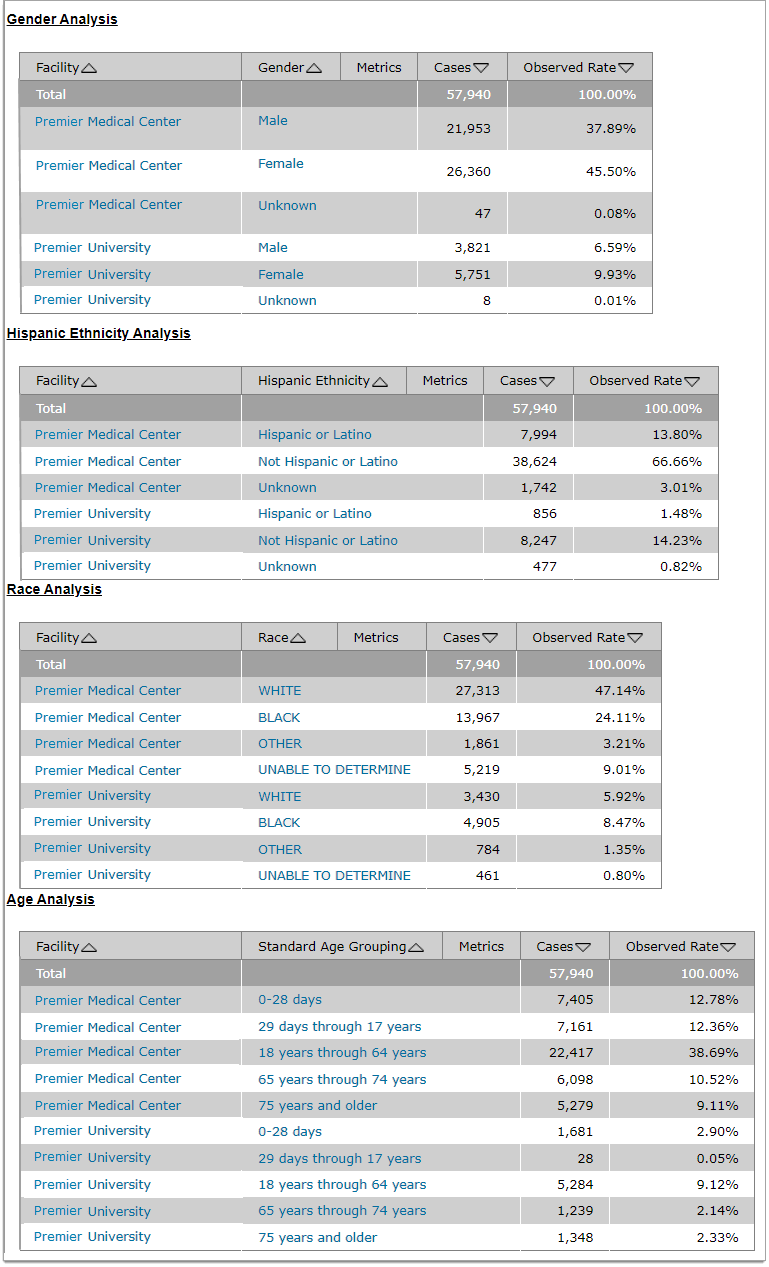Image resolution: width=769 pixels, height=1267 pixels.
Task: Open the Unknown ethnicity link for Premier University
Action: point(287,566)
